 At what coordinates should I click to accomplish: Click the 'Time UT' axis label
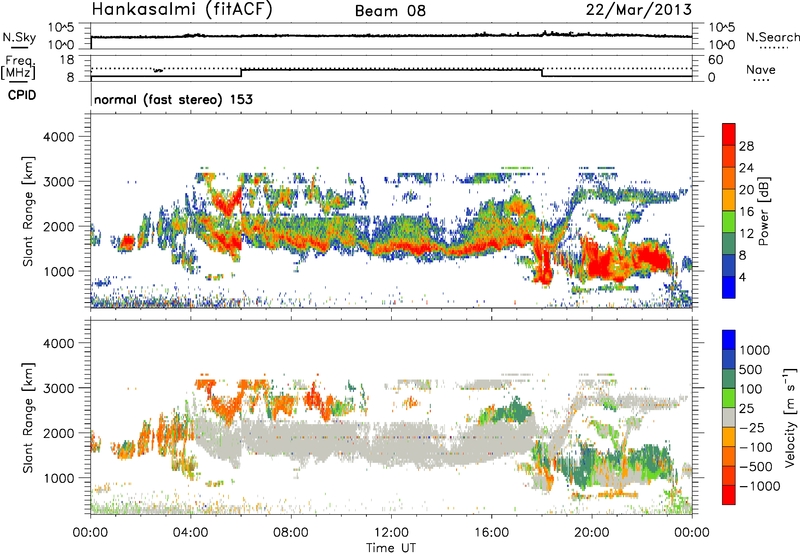click(x=391, y=548)
